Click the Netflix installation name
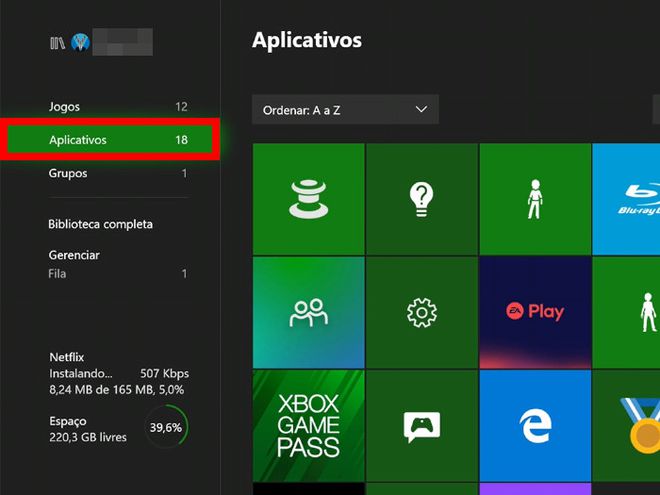Screen dimensions: 660x495 (x=67, y=357)
